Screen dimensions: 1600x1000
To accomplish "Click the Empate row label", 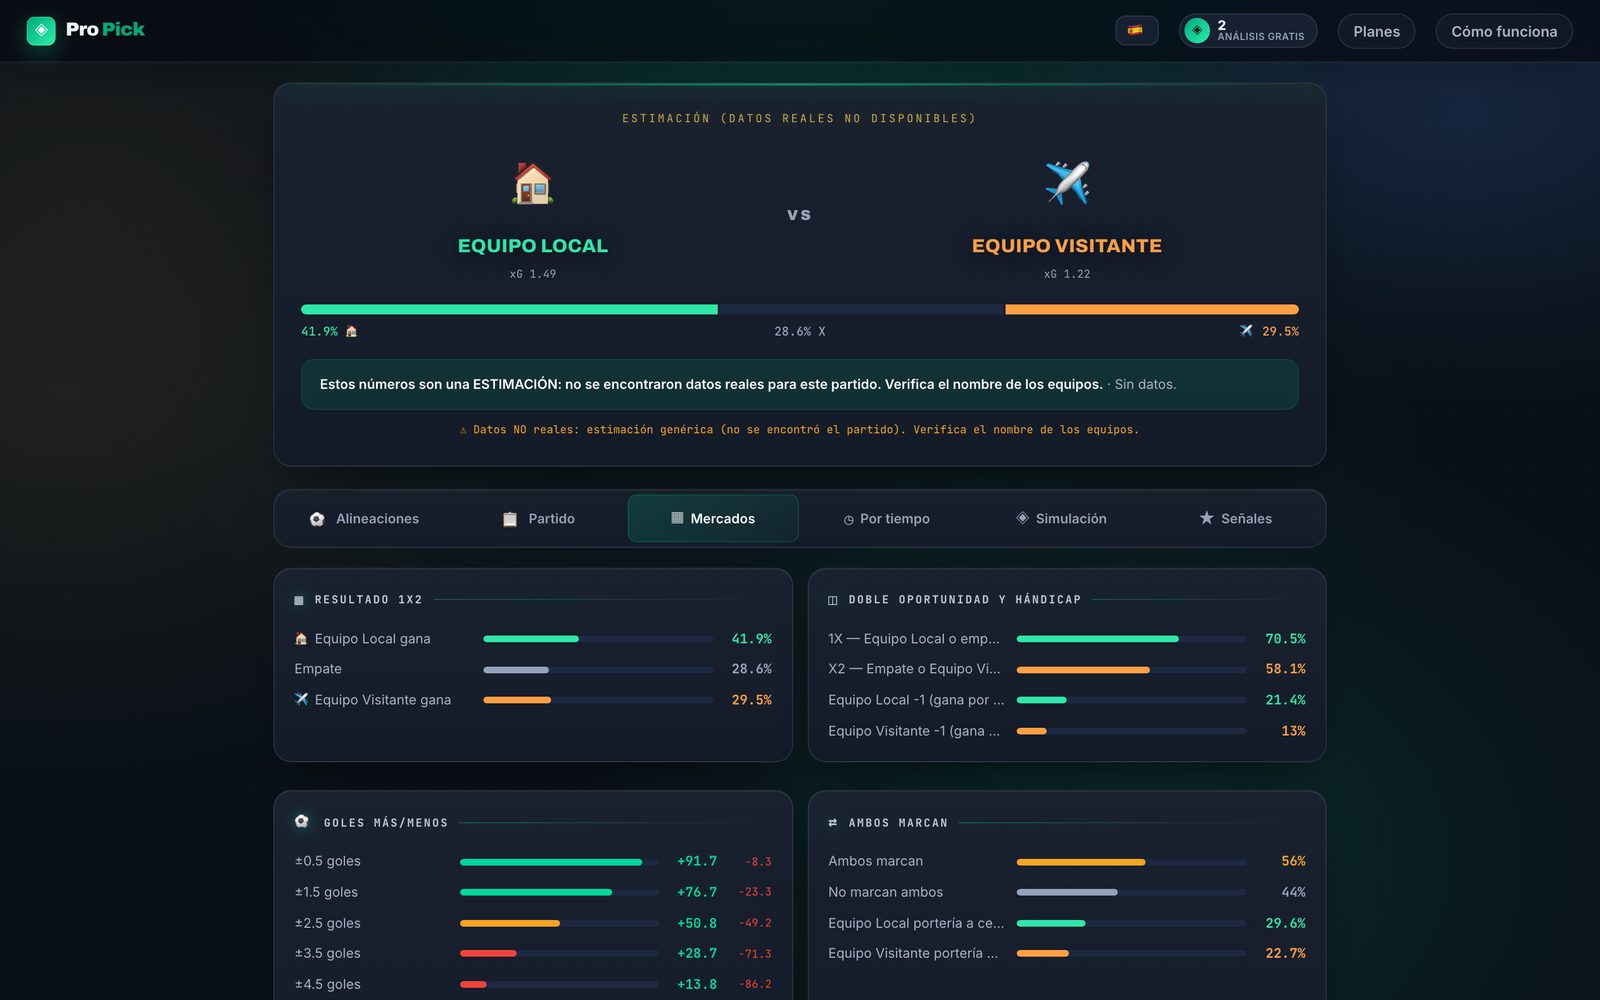I will (x=318, y=669).
